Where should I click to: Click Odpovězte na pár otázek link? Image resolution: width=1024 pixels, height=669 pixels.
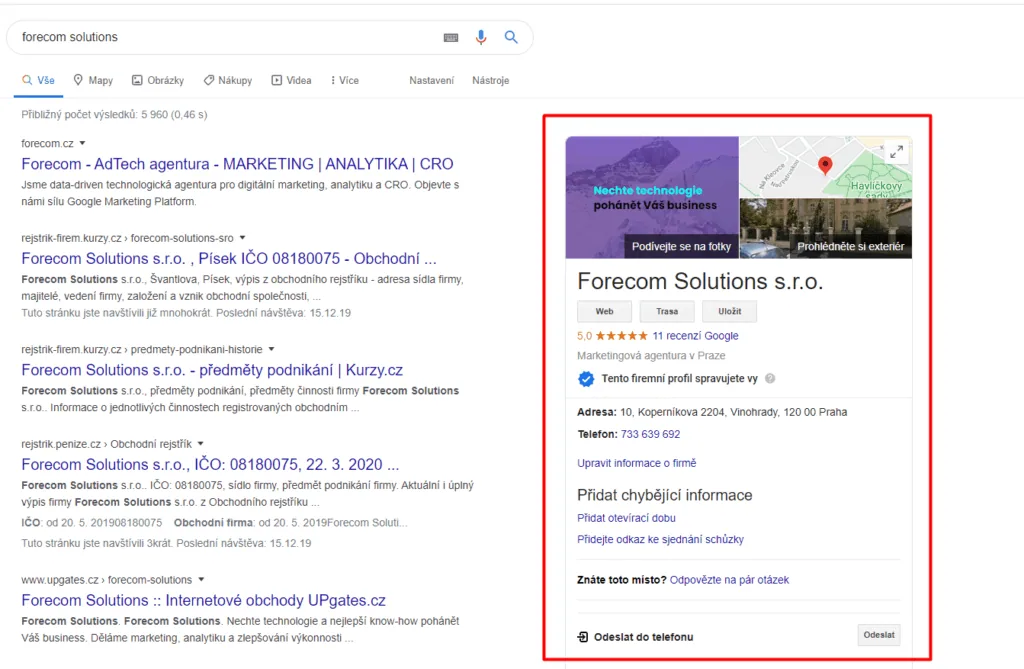pos(729,579)
